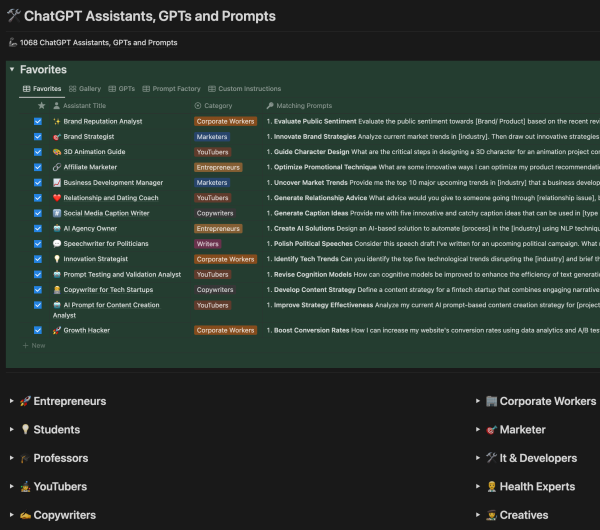600x530 pixels.
Task: Click the Evaluate Public Sentiment prompt cell
Action: [x=433, y=121]
